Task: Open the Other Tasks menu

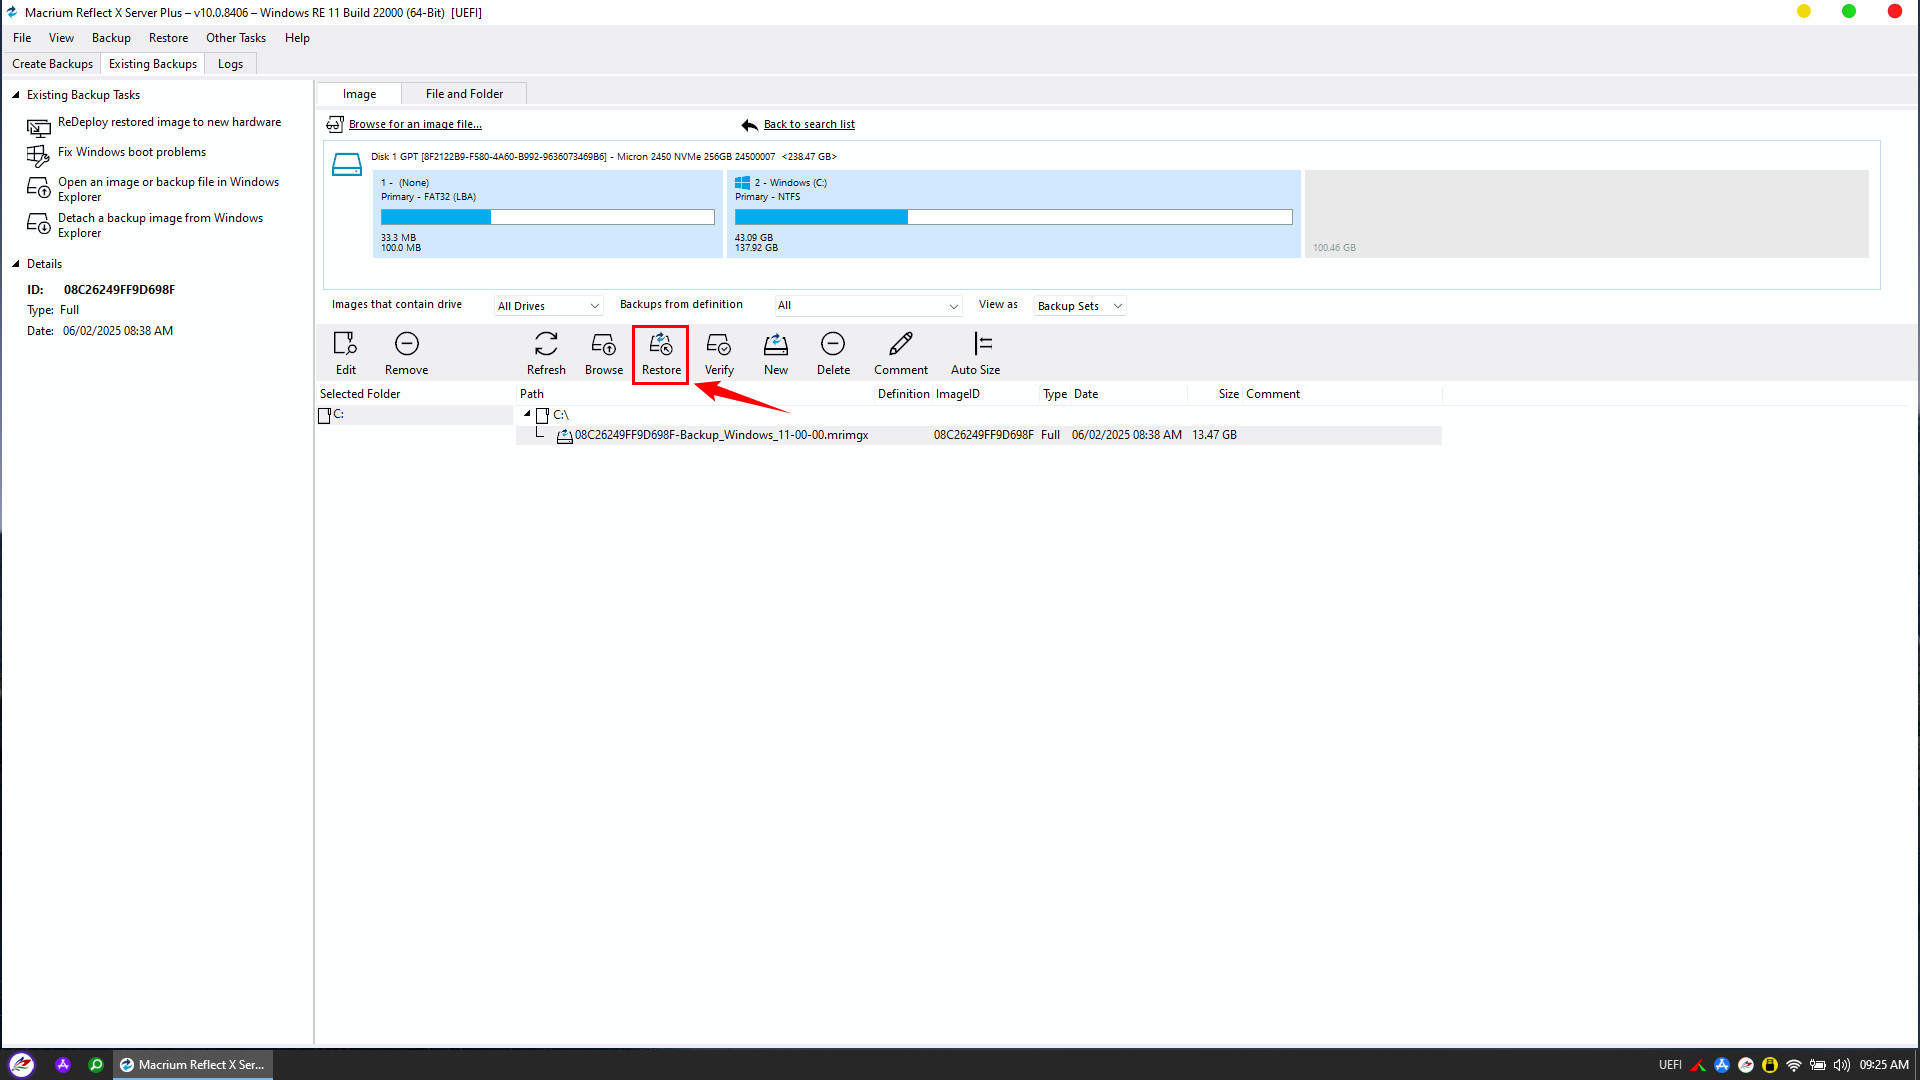Action: pyautogui.click(x=236, y=38)
